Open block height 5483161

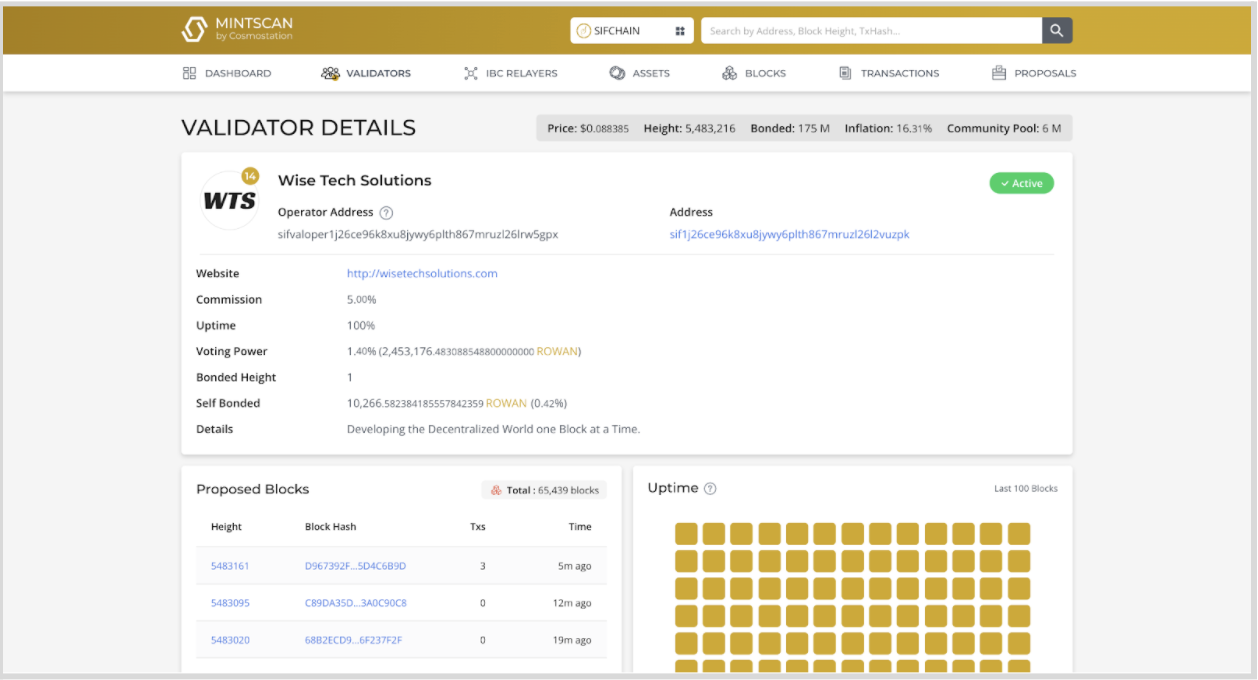click(230, 566)
